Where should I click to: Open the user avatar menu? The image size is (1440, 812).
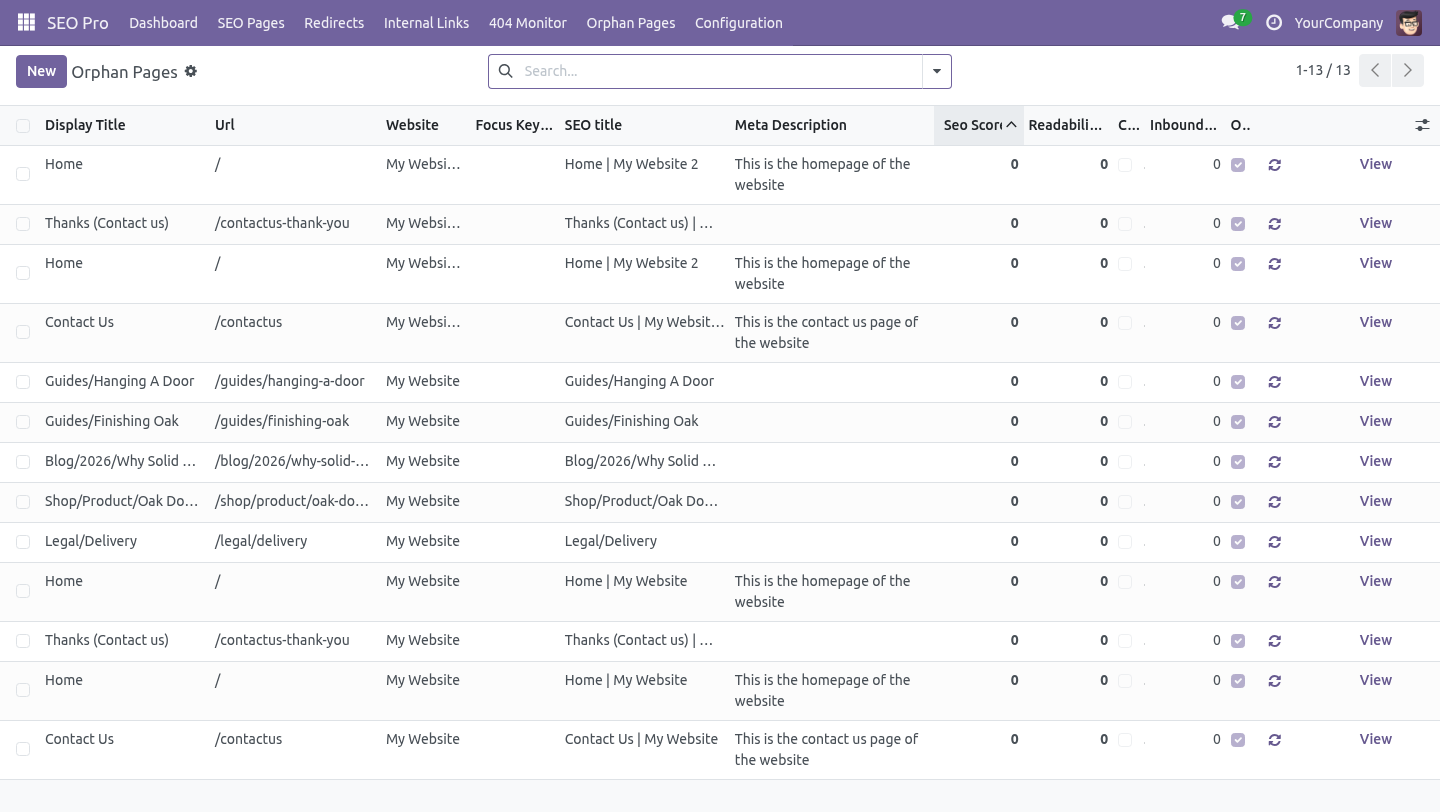pyautogui.click(x=1409, y=22)
